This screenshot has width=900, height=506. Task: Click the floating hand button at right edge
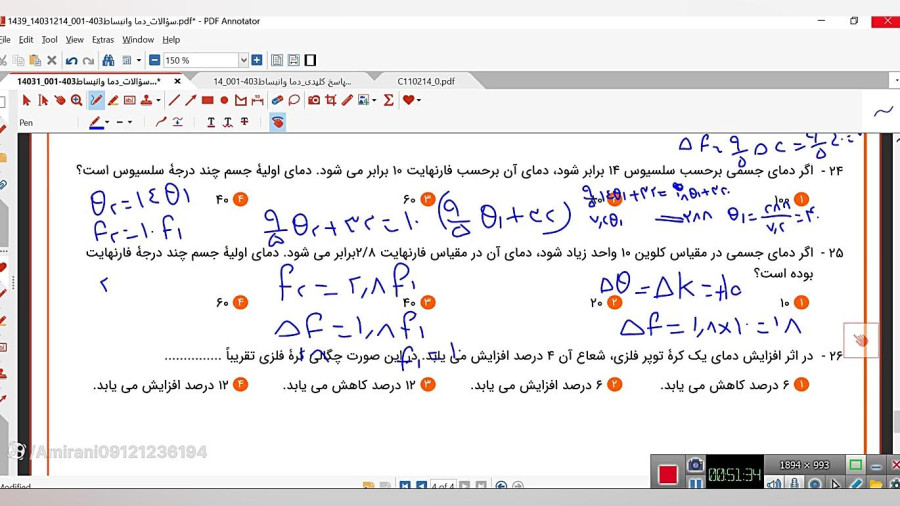pos(860,340)
